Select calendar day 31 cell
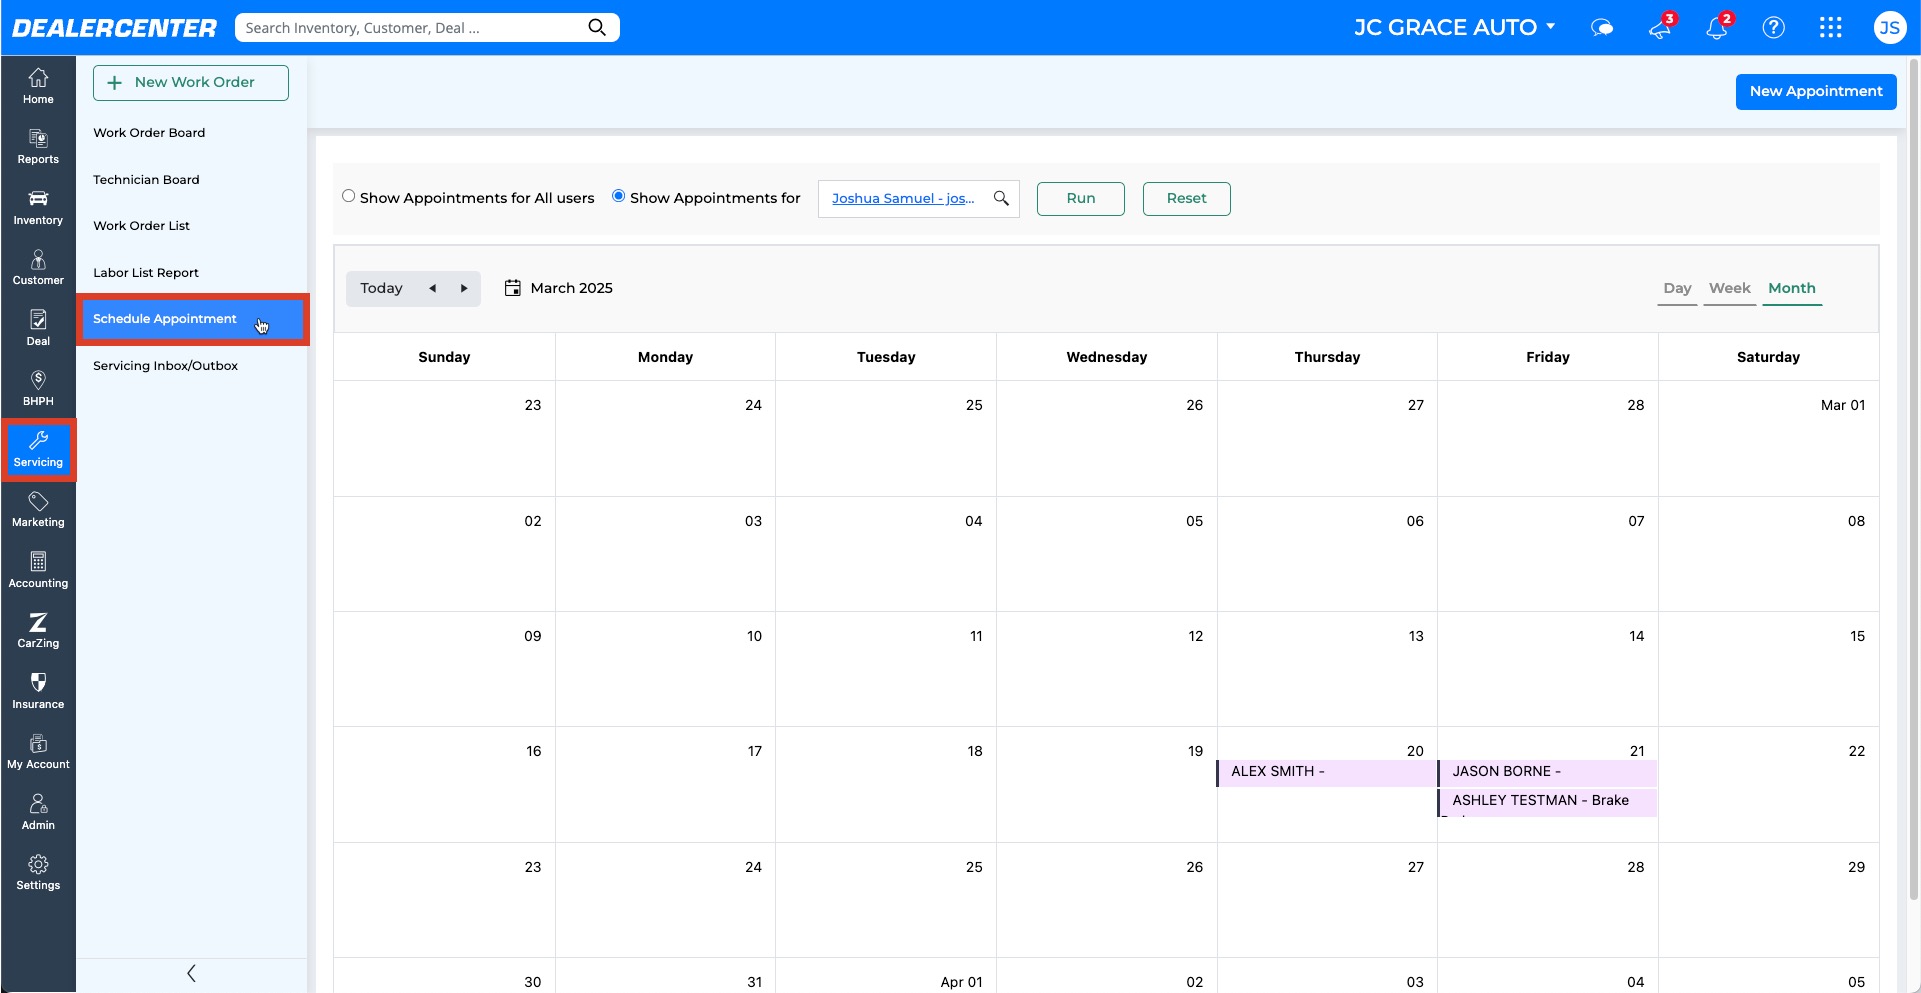 coord(665,975)
